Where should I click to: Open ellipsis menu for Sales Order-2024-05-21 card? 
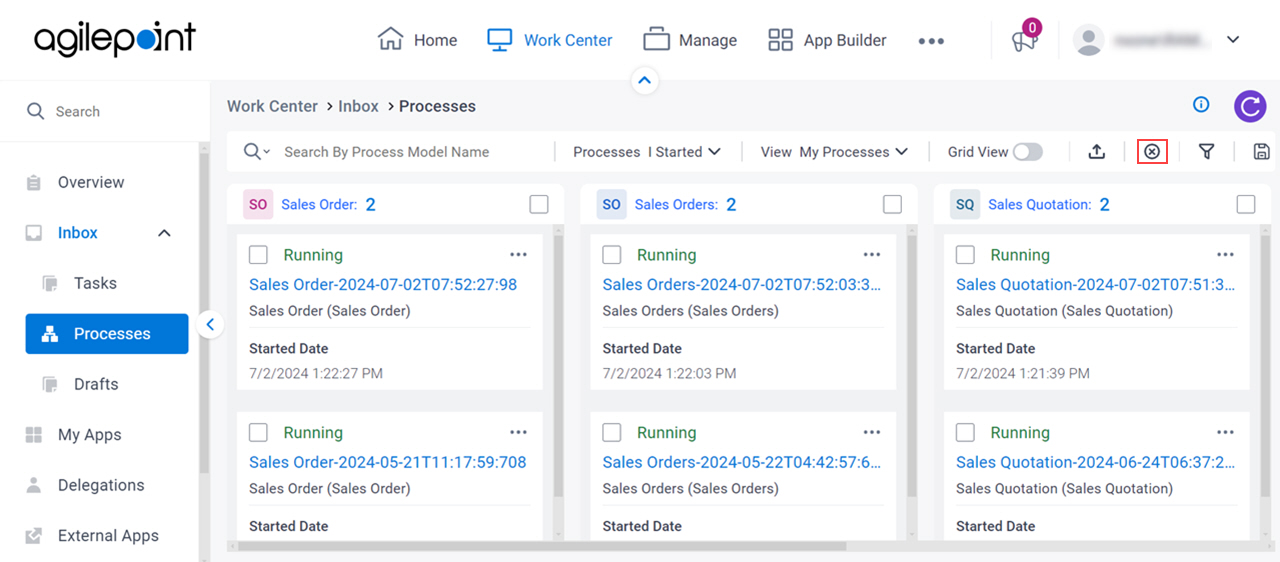click(518, 433)
